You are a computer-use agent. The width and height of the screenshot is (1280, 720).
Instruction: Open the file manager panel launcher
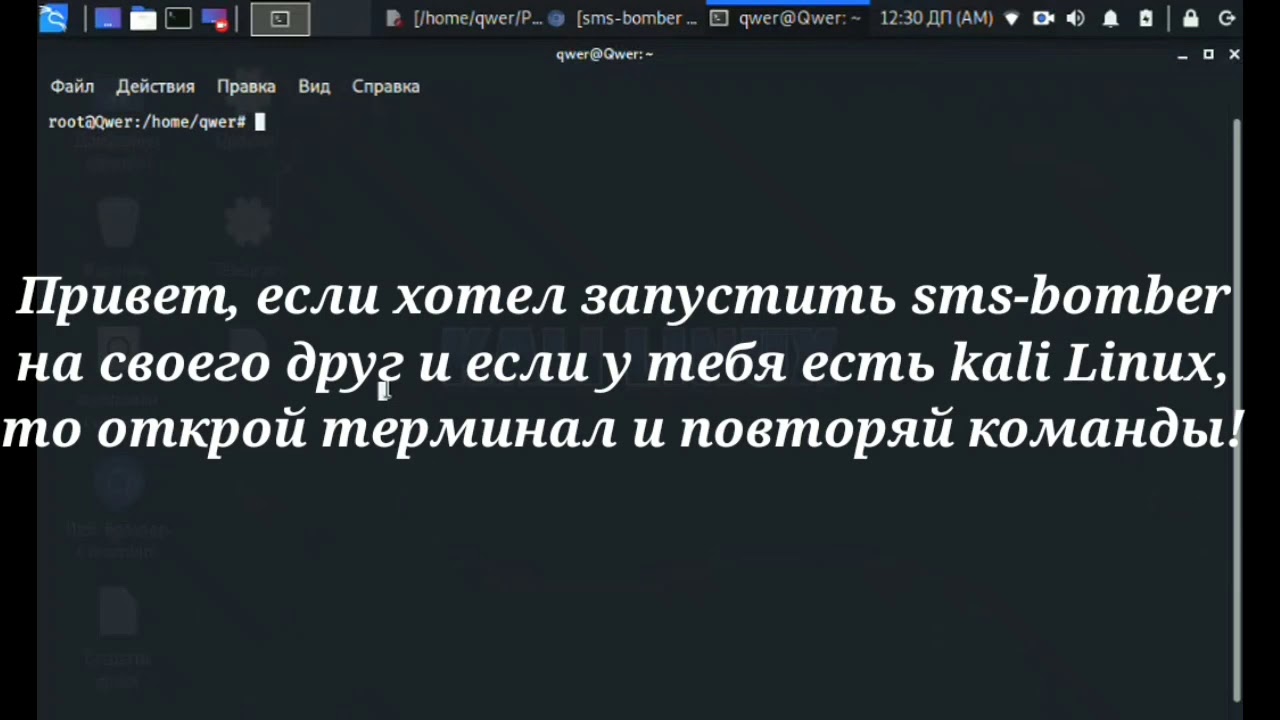(143, 18)
